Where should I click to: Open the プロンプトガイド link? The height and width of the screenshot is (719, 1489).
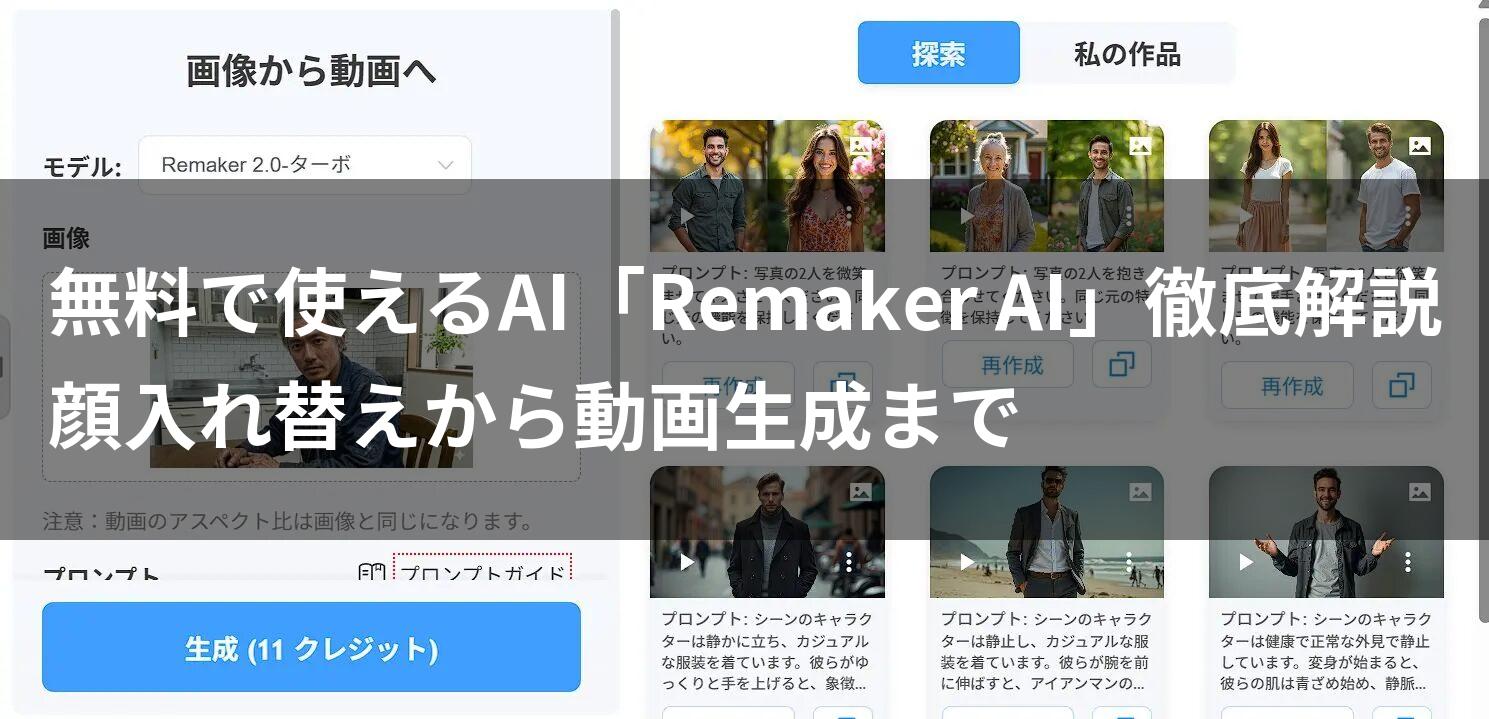482,573
